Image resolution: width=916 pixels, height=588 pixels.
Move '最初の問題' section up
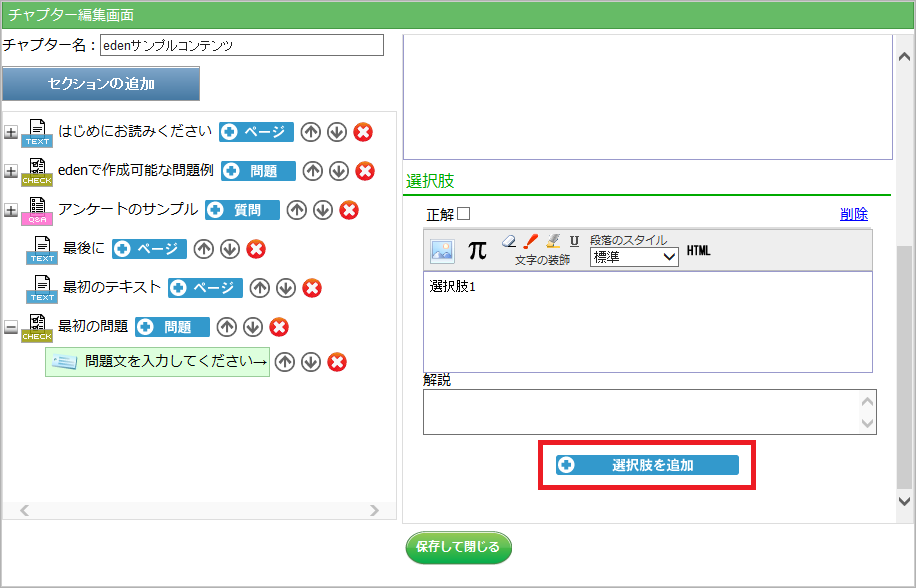click(x=227, y=327)
